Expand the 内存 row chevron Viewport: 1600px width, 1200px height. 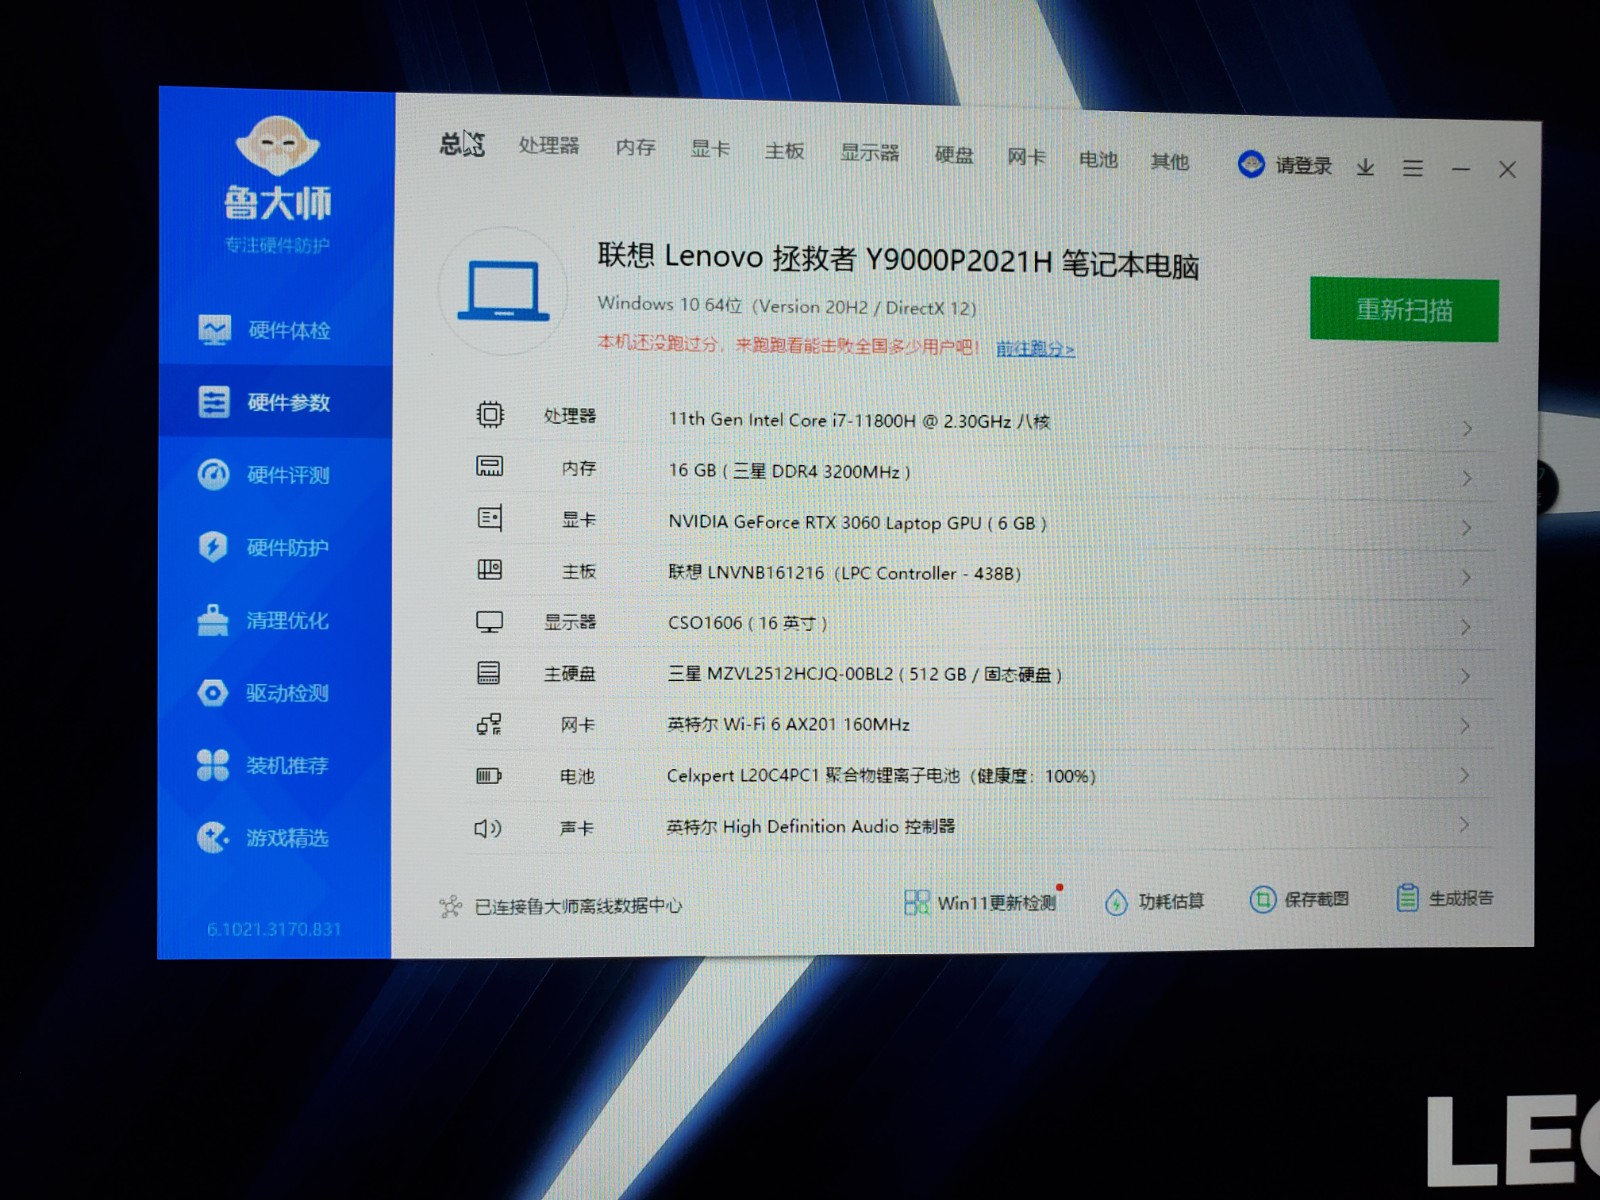(x=1467, y=478)
